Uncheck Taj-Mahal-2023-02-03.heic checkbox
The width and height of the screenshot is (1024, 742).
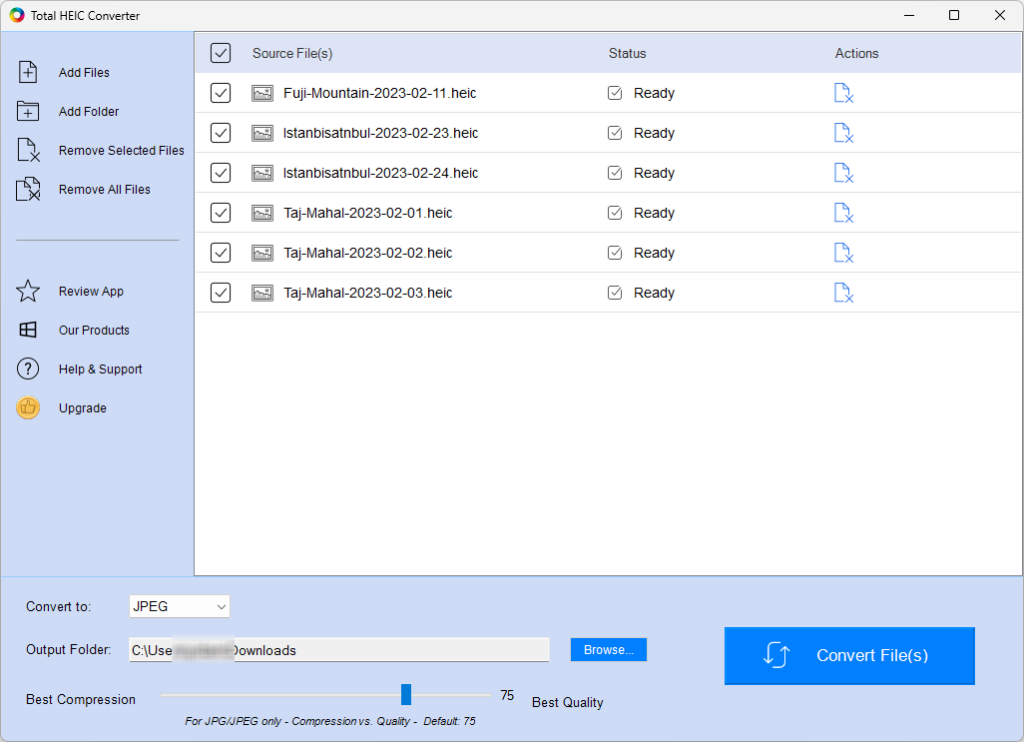click(x=221, y=292)
